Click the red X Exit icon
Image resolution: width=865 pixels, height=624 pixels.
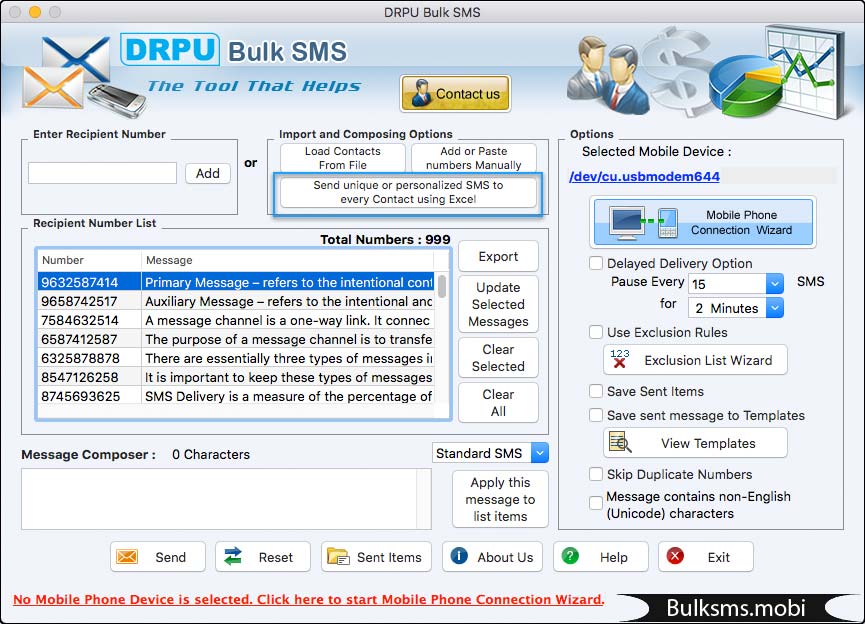click(675, 556)
